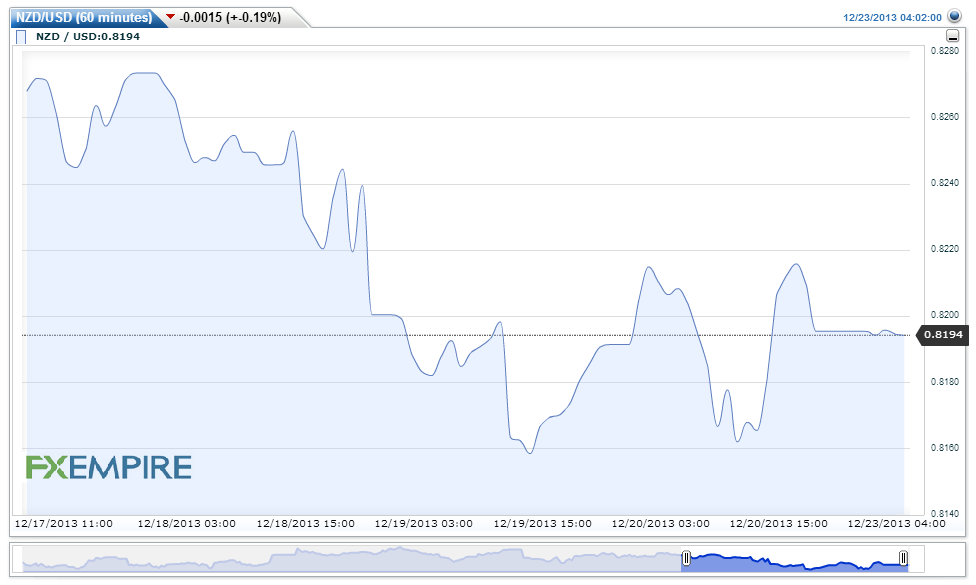Image resolution: width=976 pixels, height=585 pixels.
Task: Click the 0.8180 y-axis label
Action: tap(944, 382)
